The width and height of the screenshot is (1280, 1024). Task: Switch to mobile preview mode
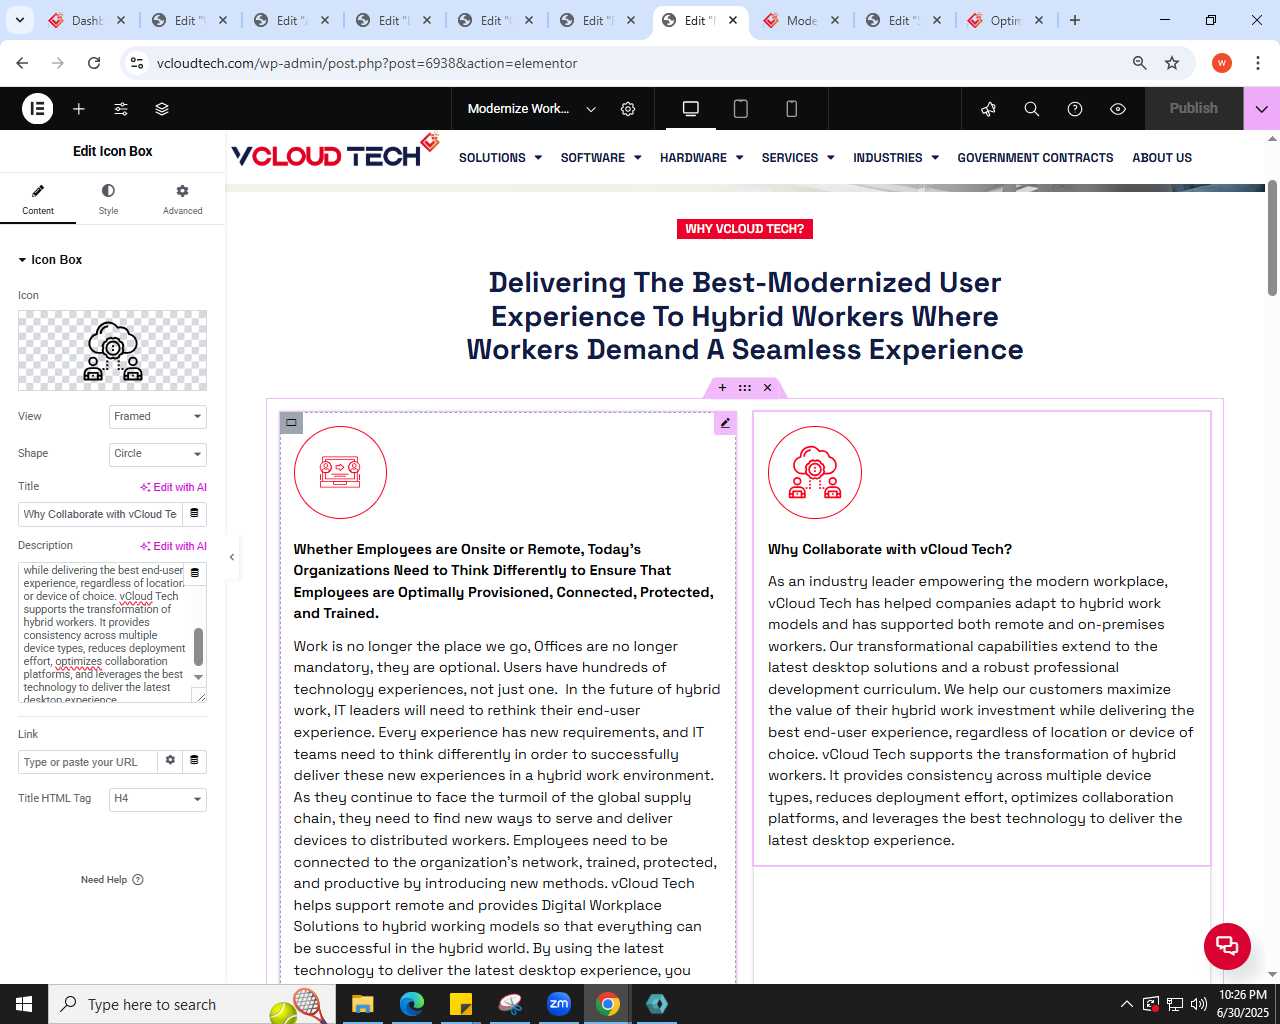point(792,109)
